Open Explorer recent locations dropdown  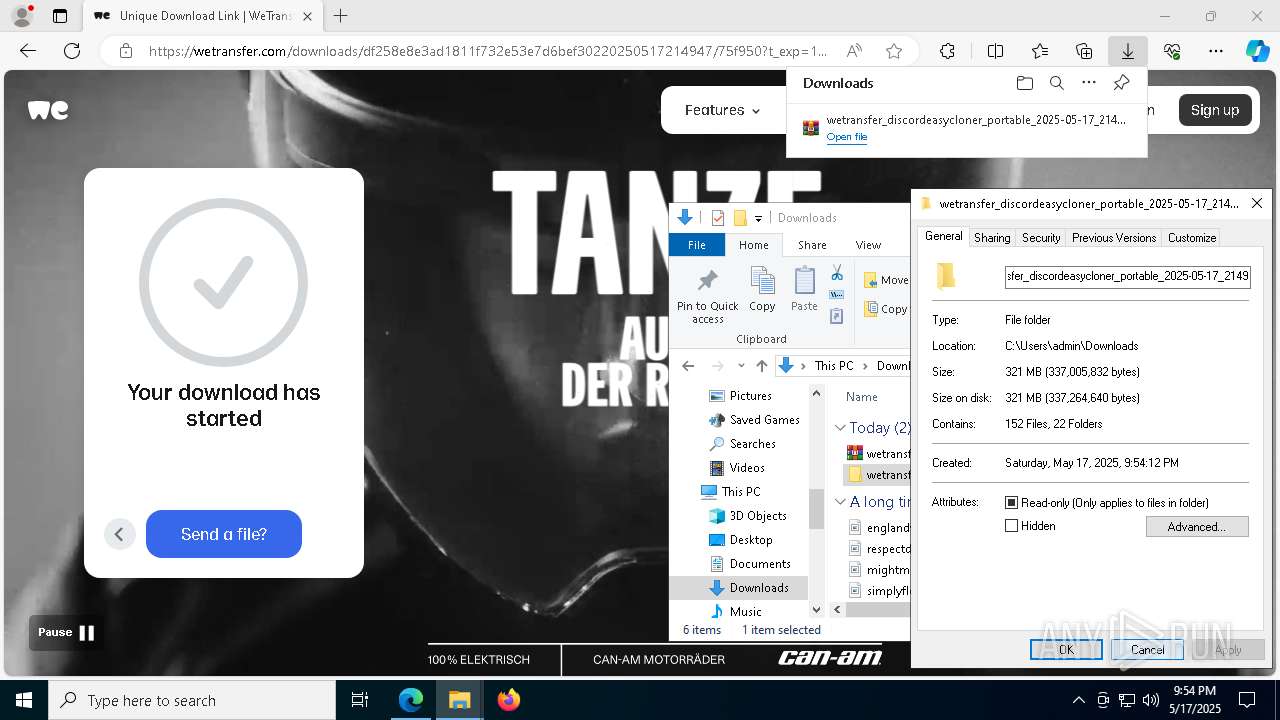click(x=741, y=366)
